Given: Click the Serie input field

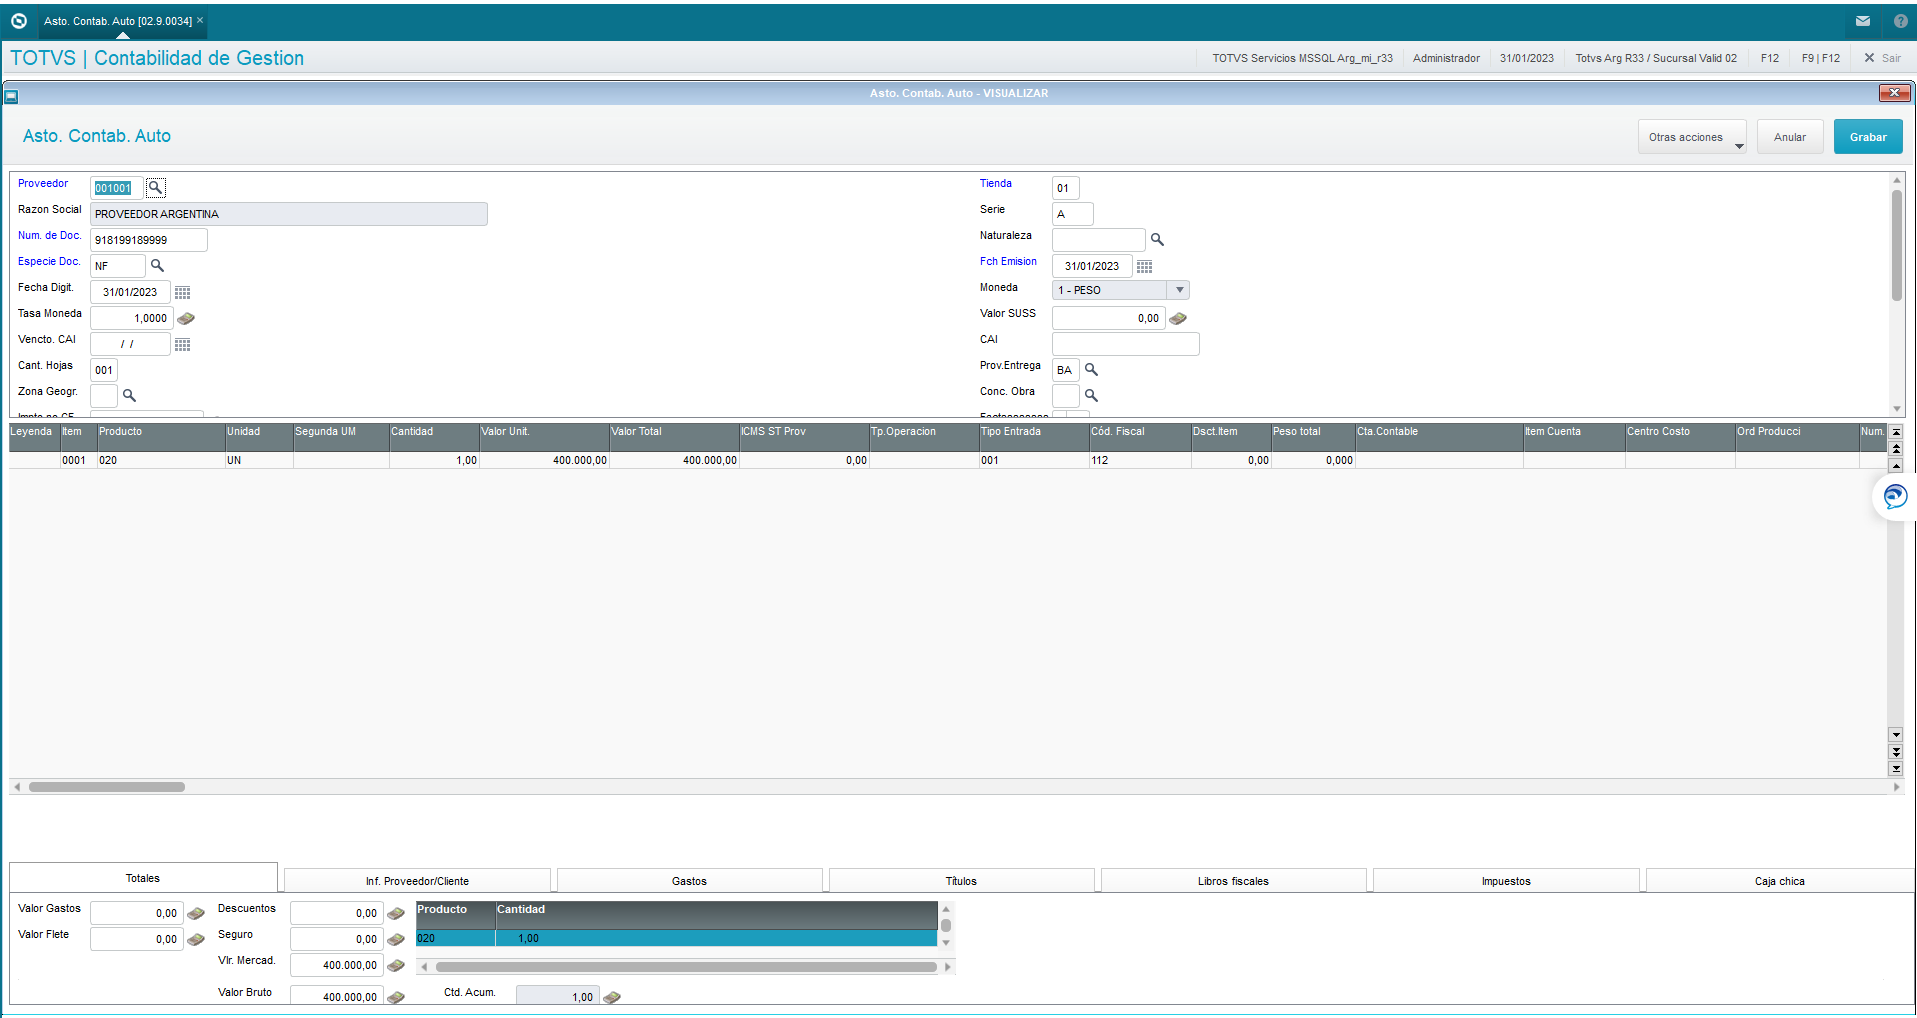Looking at the screenshot, I should [x=1073, y=214].
